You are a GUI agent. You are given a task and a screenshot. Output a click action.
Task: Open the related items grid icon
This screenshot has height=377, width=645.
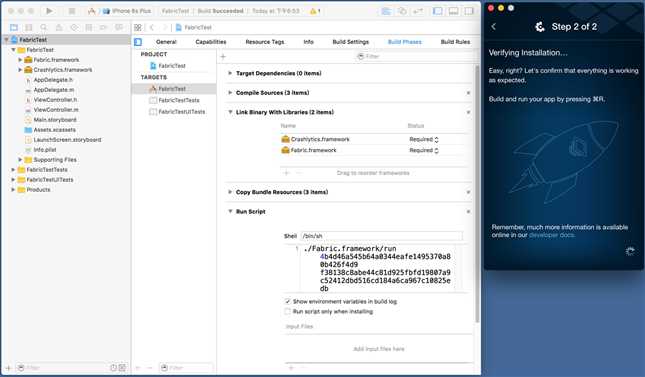[138, 28]
